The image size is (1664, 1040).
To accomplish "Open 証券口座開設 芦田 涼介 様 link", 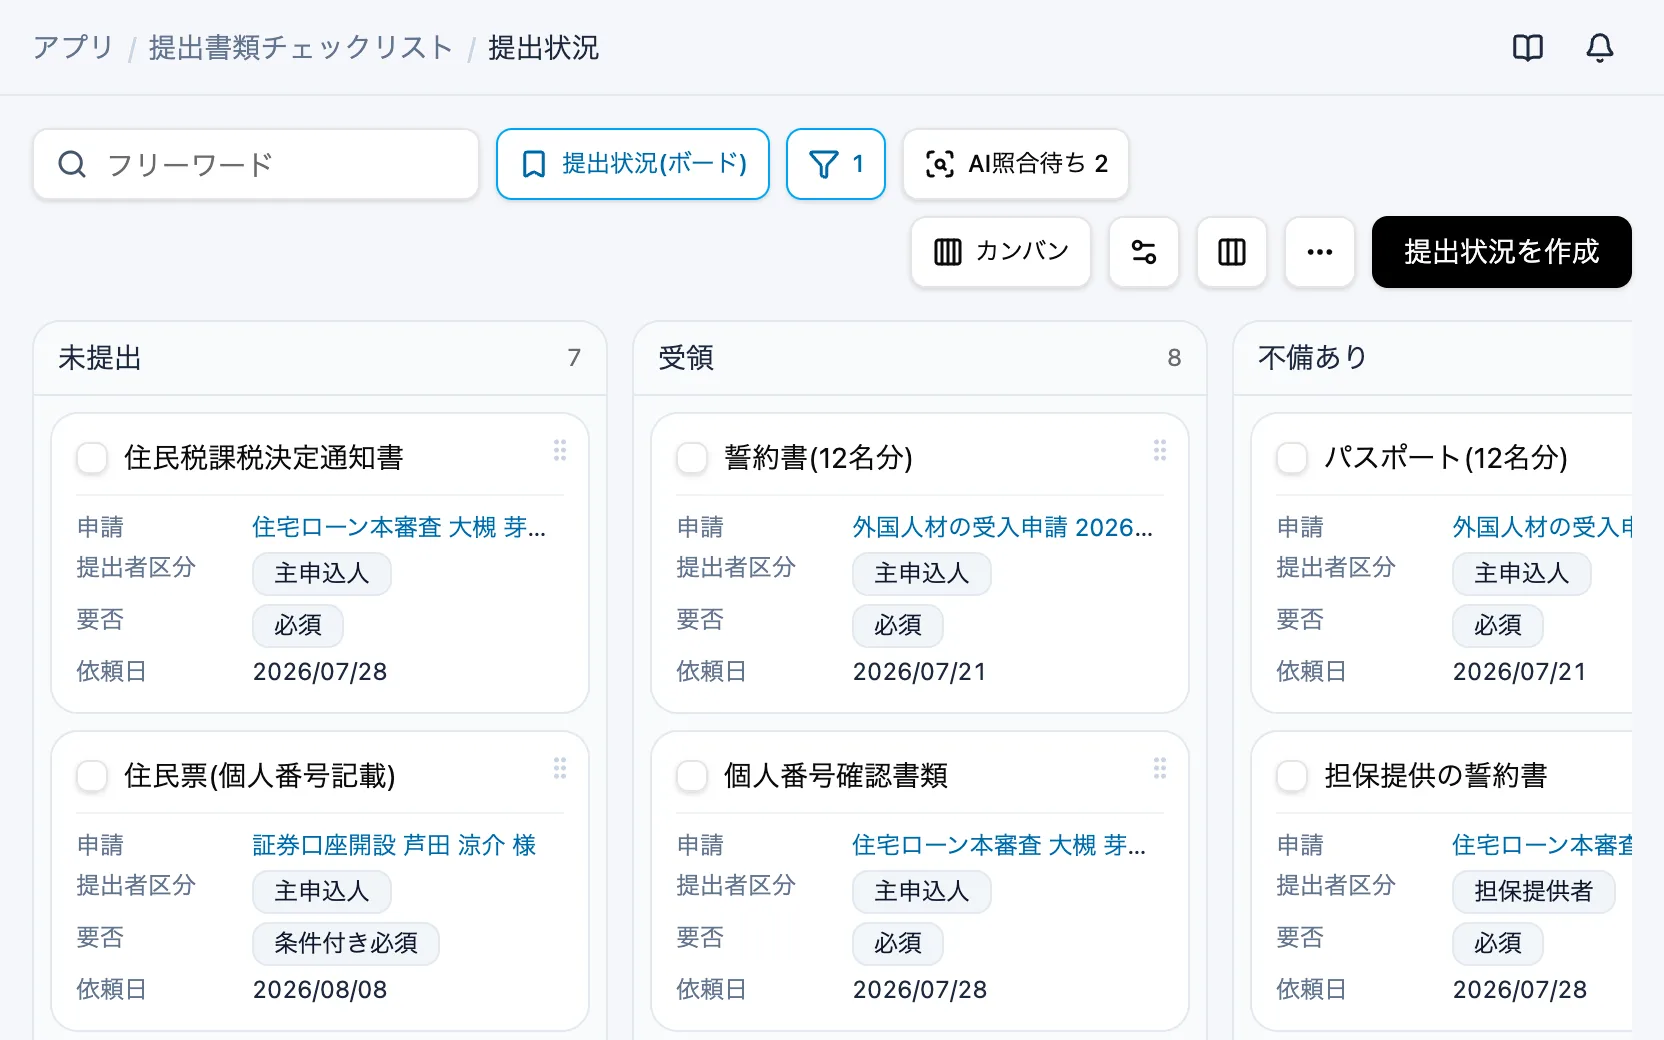I will point(394,845).
